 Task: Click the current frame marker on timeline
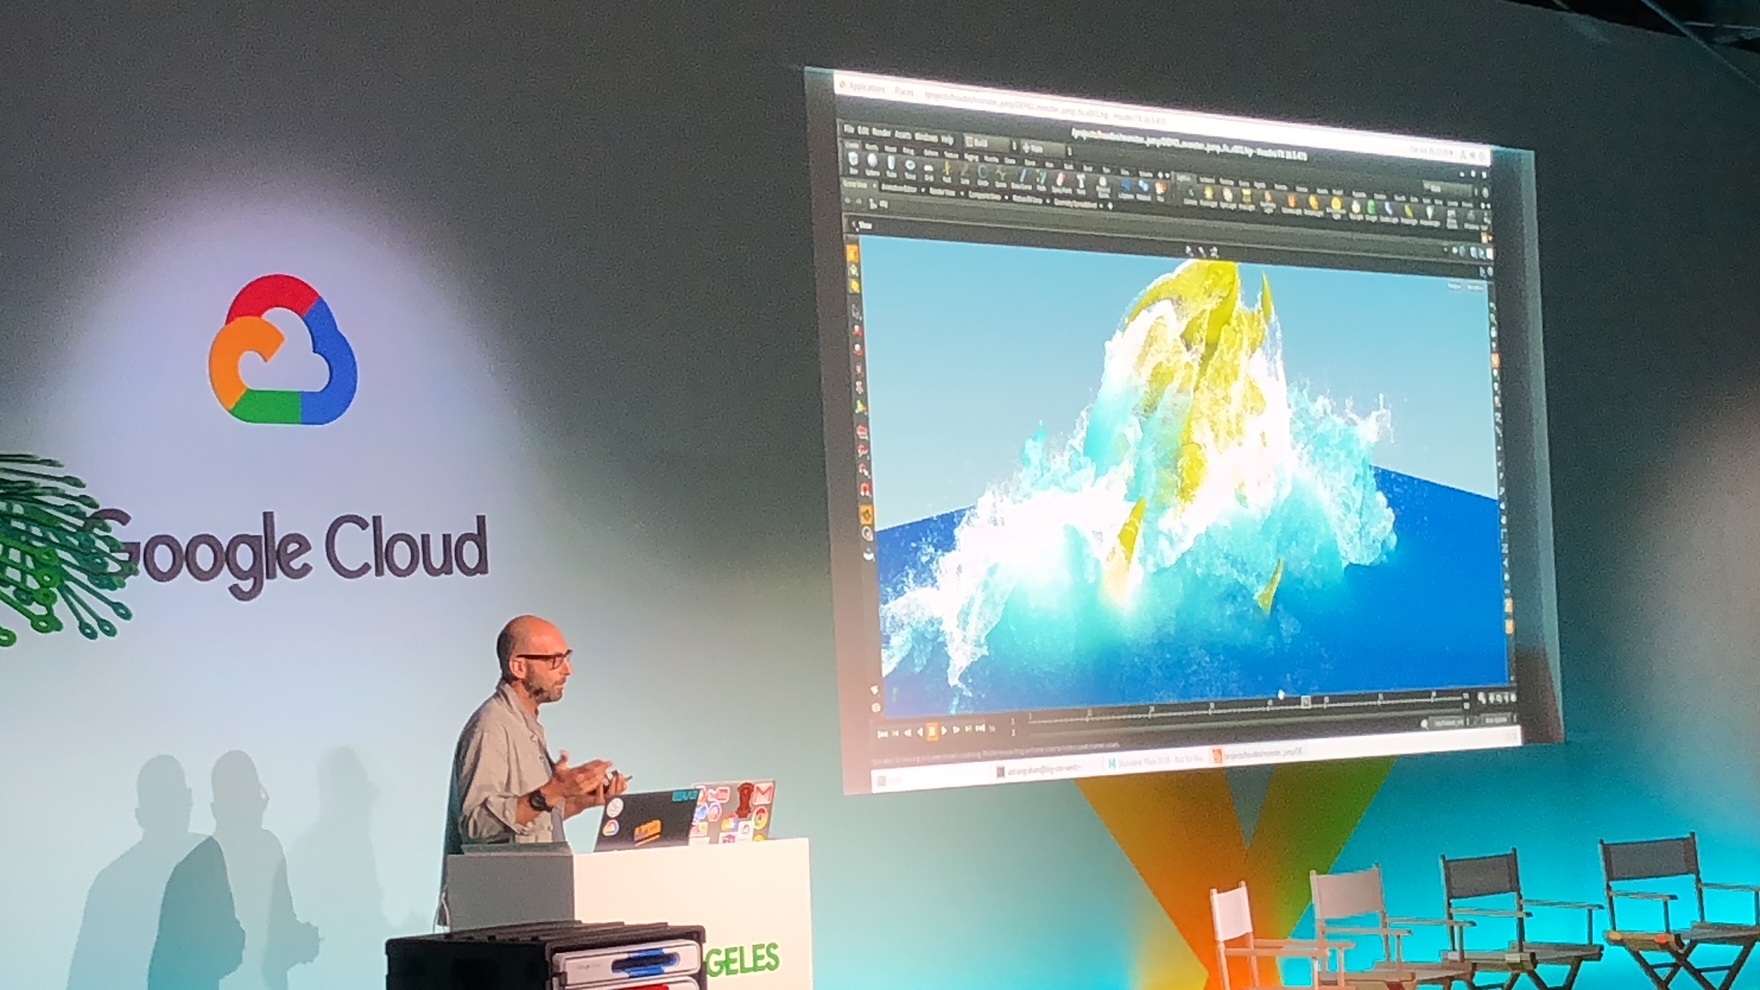pyautogui.click(x=1305, y=701)
